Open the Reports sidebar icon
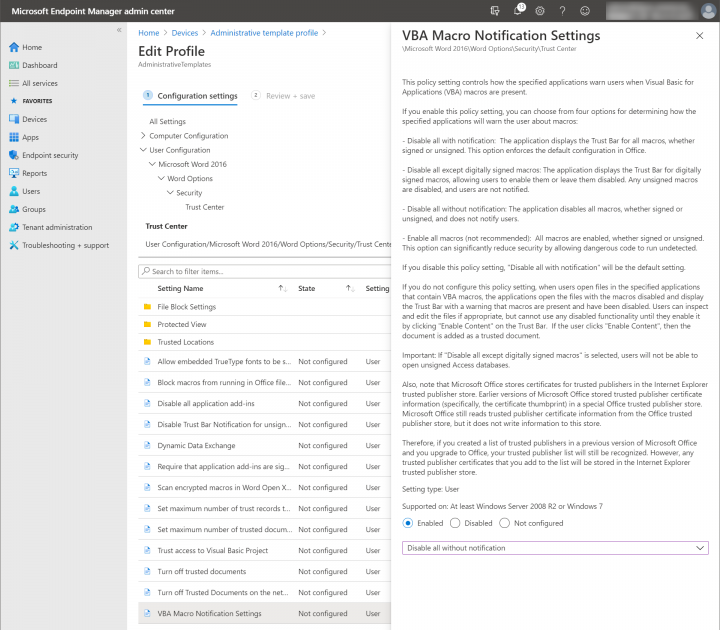This screenshot has width=720, height=630. 14,173
